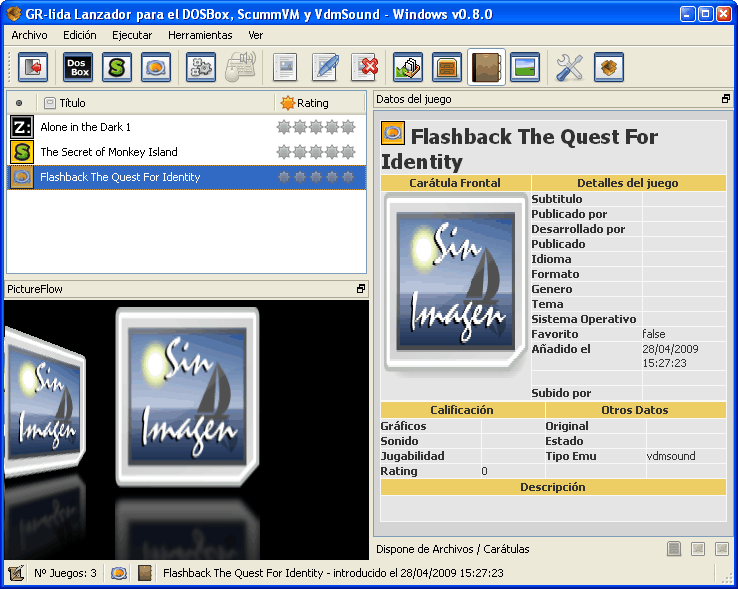Click the Nº Juegos: 3 status text
Screen dimensions: 738x589
point(65,573)
